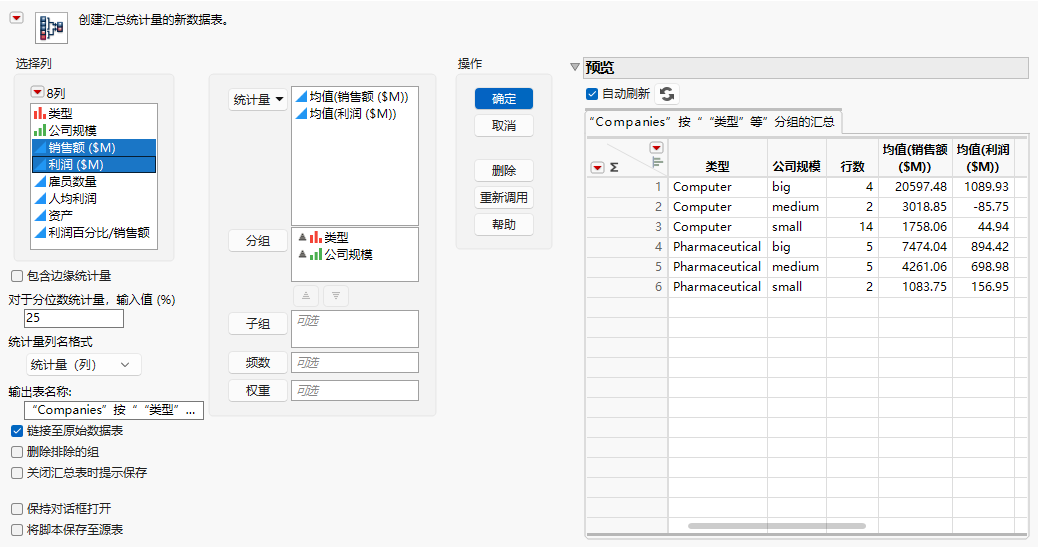Open the 统计量列名格式 dropdown
This screenshot has height=547, width=1038.
coord(83,365)
